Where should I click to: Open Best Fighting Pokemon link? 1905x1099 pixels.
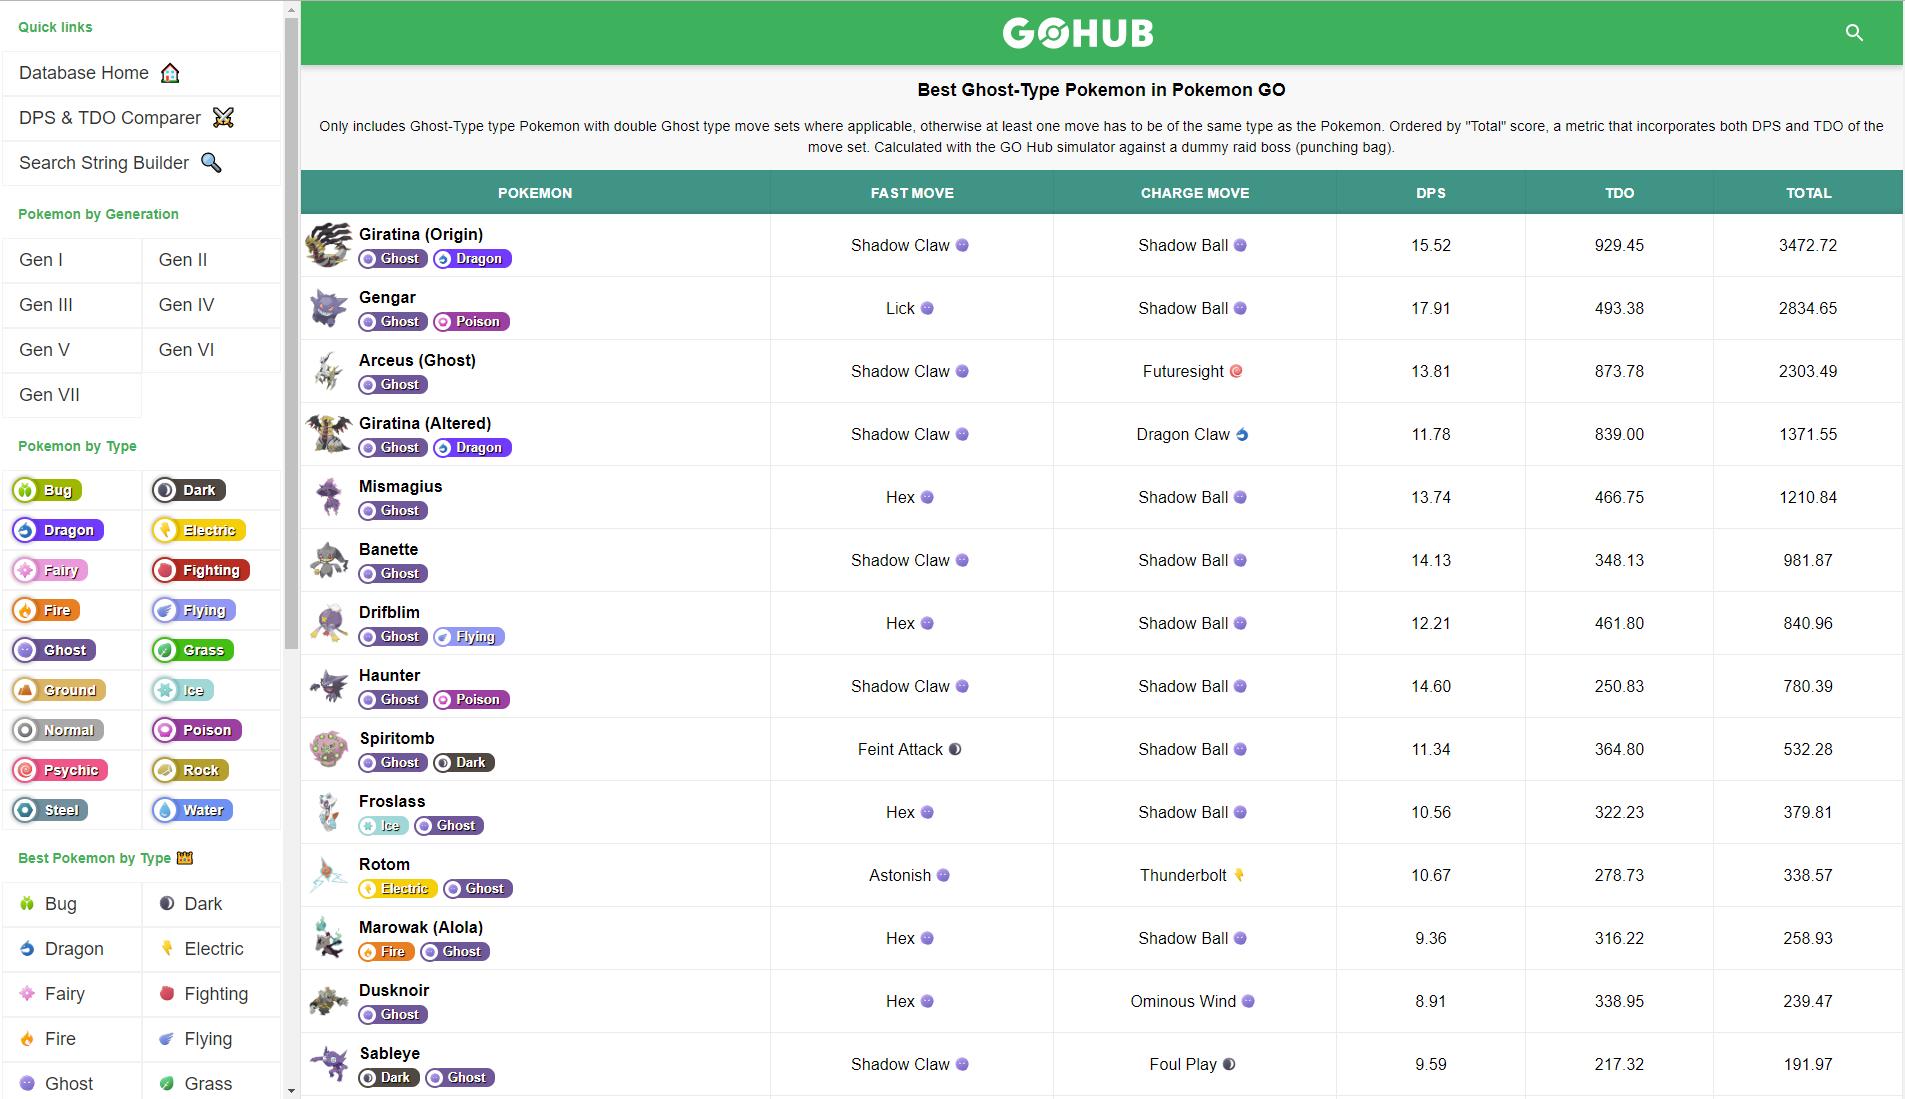tap(212, 994)
